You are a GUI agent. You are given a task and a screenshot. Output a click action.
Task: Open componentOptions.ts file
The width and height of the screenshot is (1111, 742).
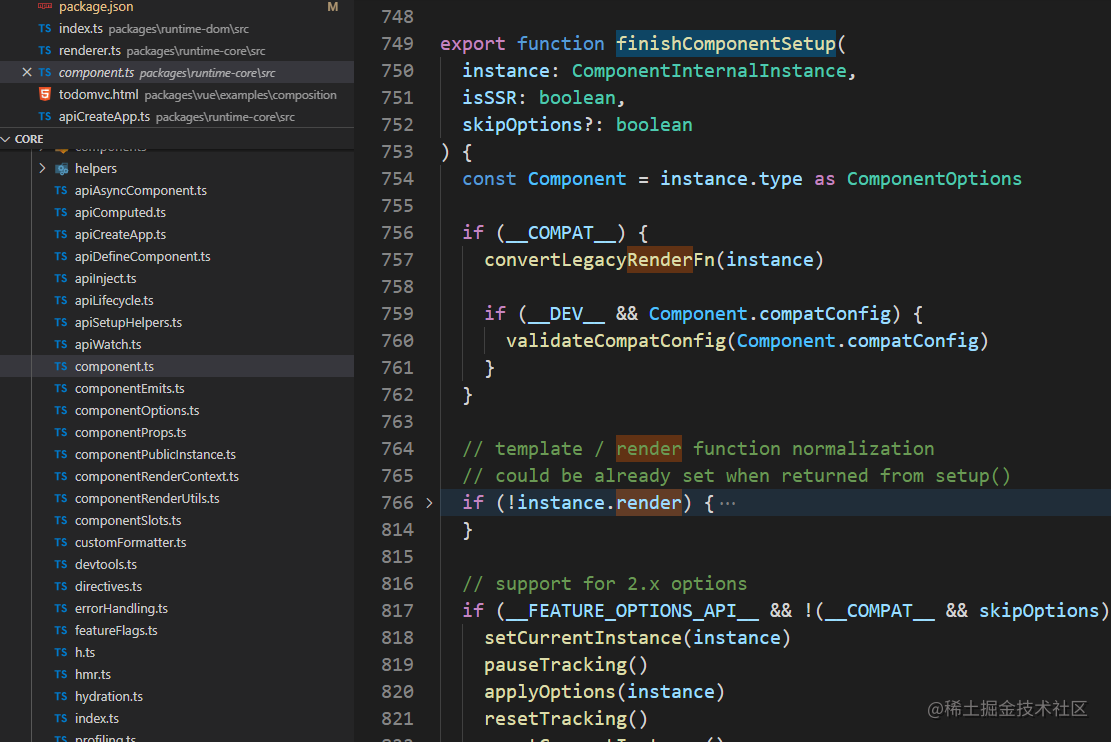[x=137, y=410]
